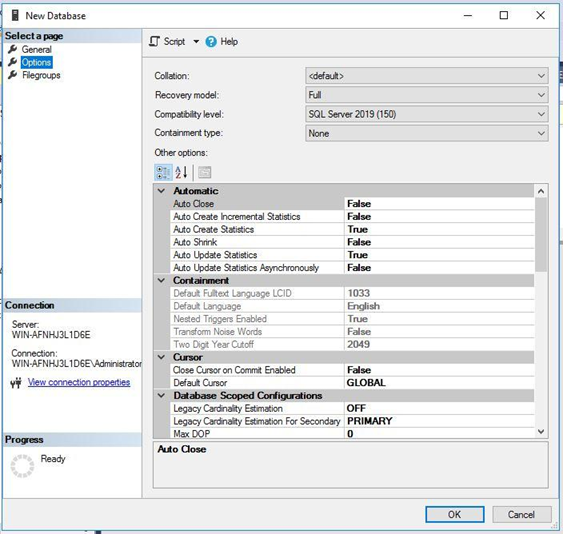Click the Property Pages icon
563x534 pixels.
coord(204,172)
